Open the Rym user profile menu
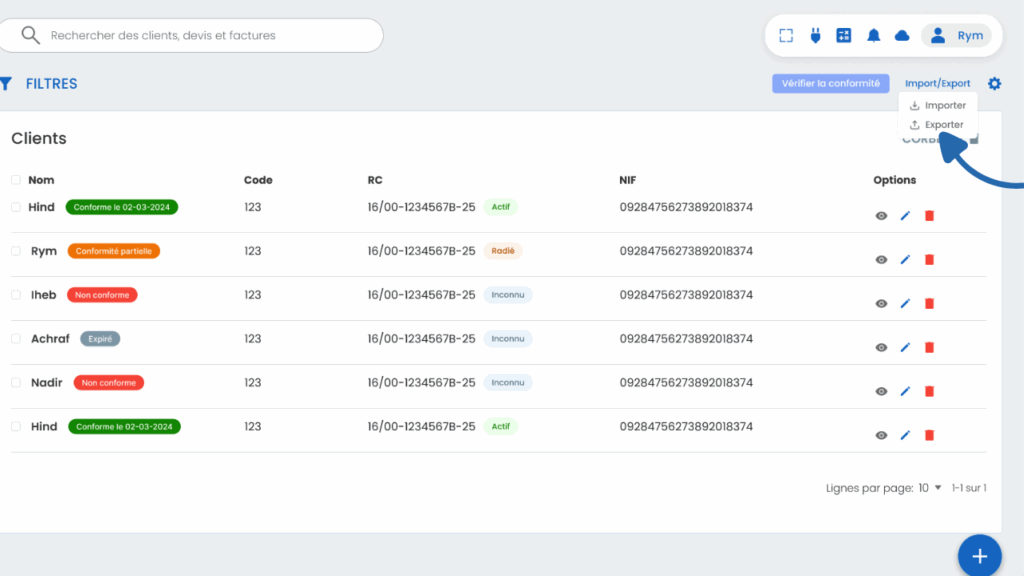The height and width of the screenshot is (576, 1024). click(x=956, y=36)
